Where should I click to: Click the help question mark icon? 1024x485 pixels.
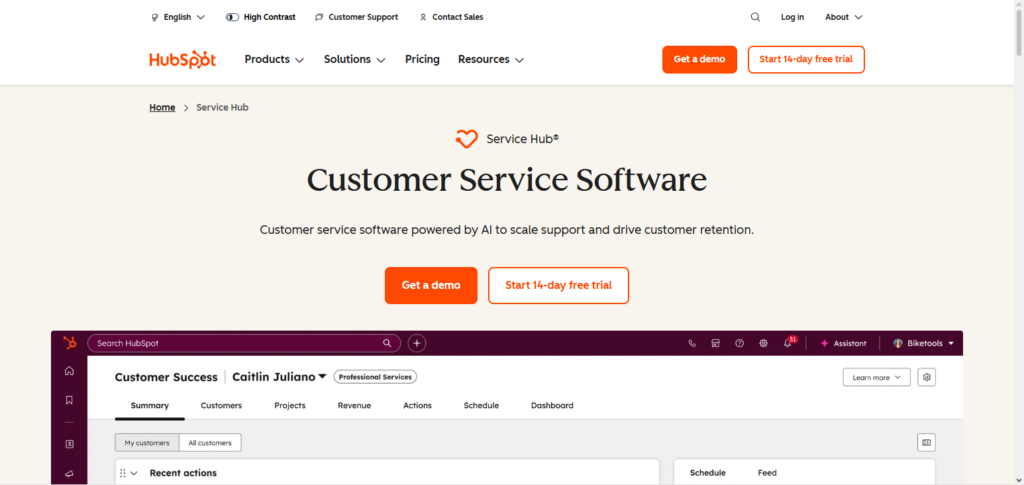point(739,343)
